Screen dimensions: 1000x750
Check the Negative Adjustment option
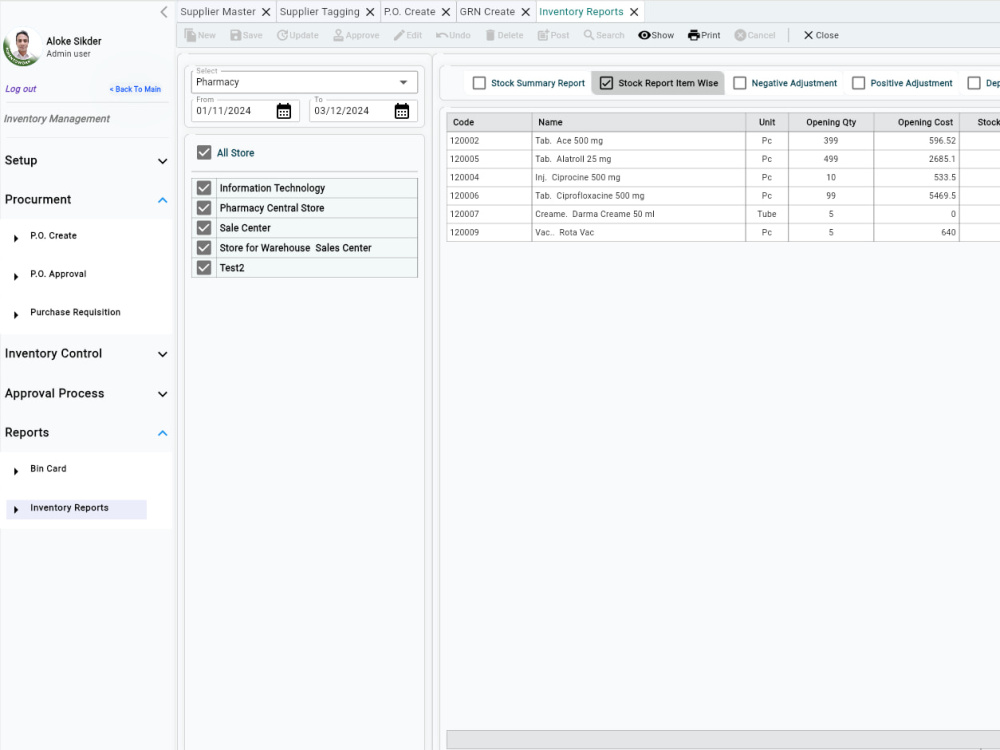pos(740,83)
